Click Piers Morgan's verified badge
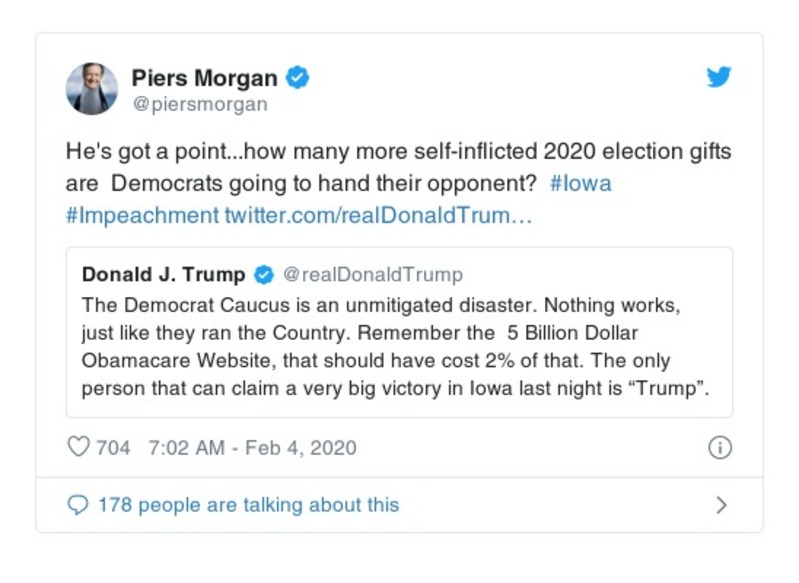 pos(297,77)
